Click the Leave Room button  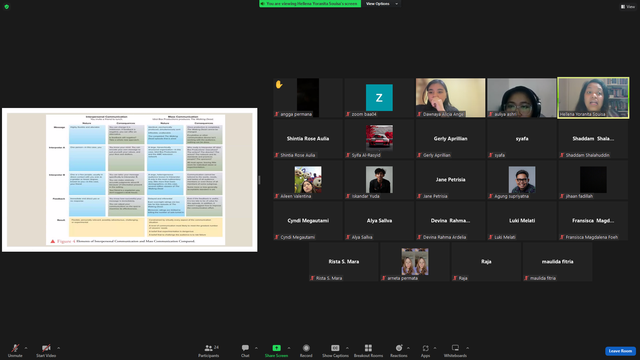click(x=620, y=351)
